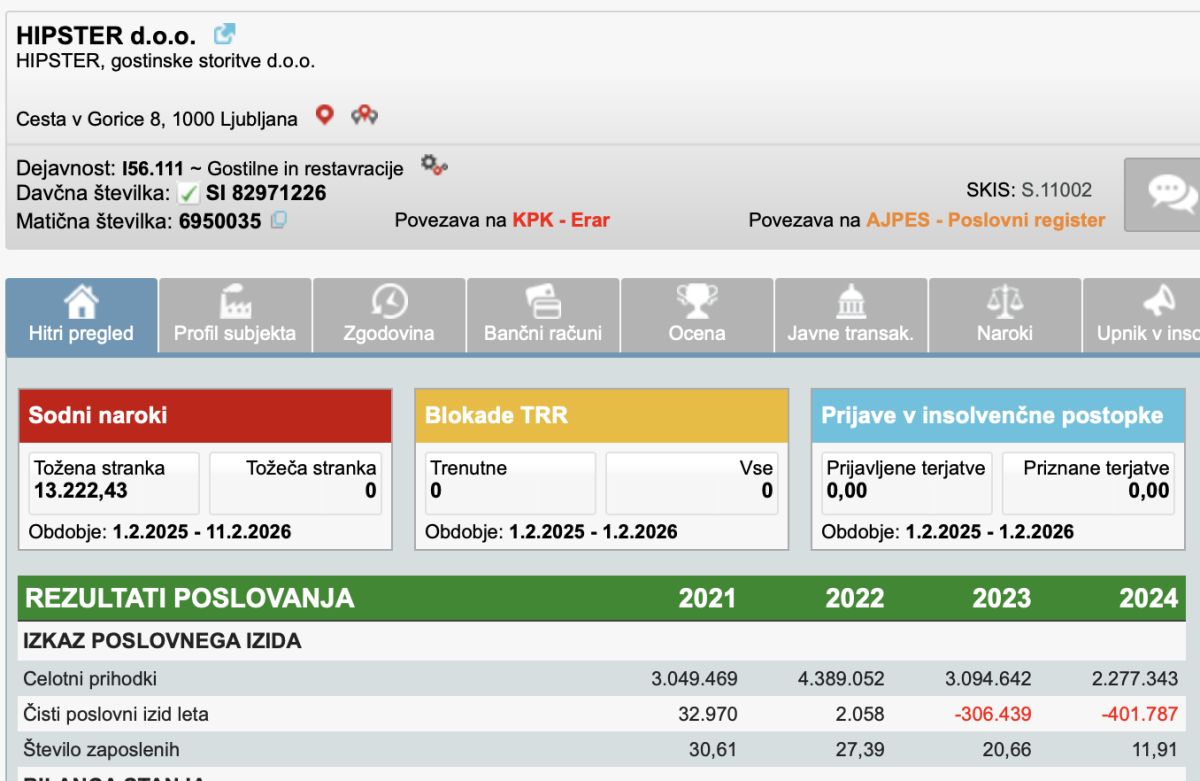Click the multi-pin map icon beside address
1200x781 pixels.
point(364,116)
